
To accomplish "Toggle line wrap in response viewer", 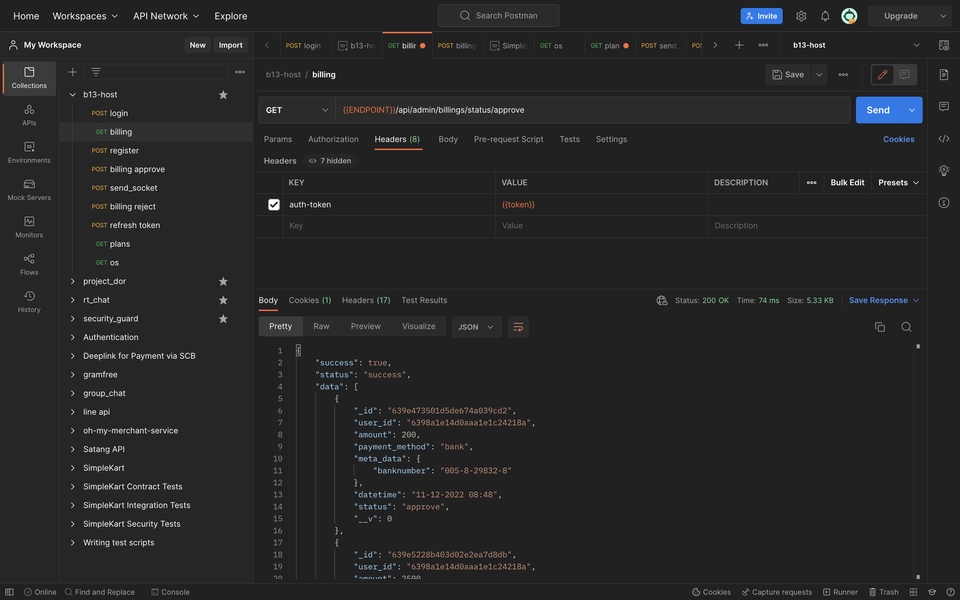I will tap(518, 327).
